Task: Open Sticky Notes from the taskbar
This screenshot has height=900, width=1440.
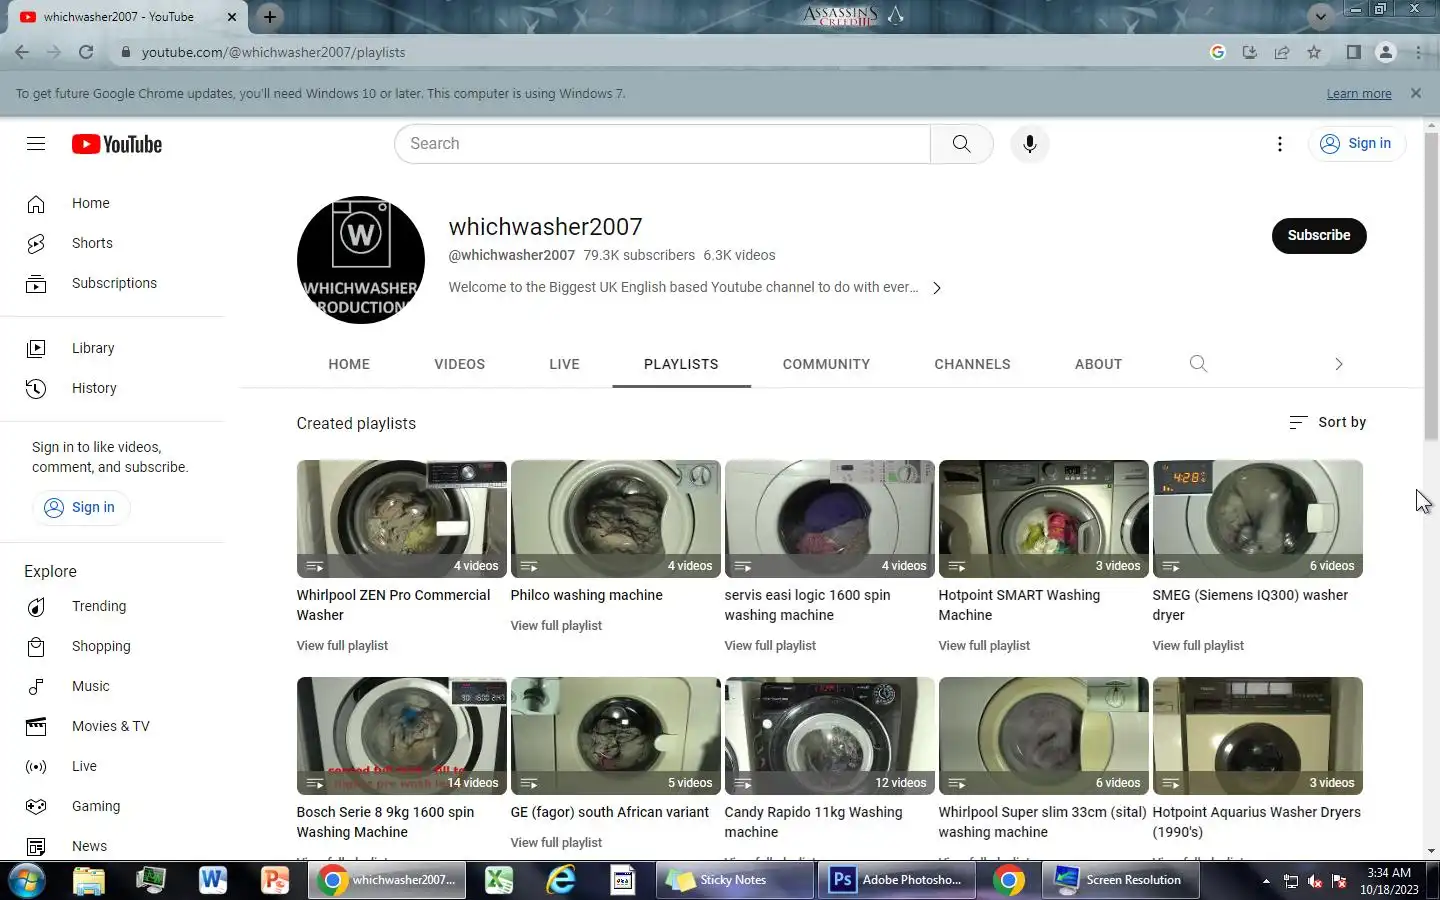Action: pos(733,881)
